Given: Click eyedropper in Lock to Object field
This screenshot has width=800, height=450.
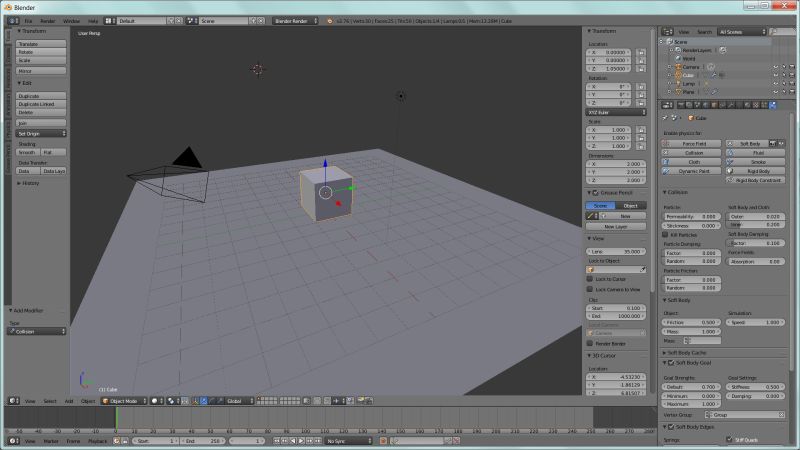Looking at the screenshot, I should [x=643, y=269].
